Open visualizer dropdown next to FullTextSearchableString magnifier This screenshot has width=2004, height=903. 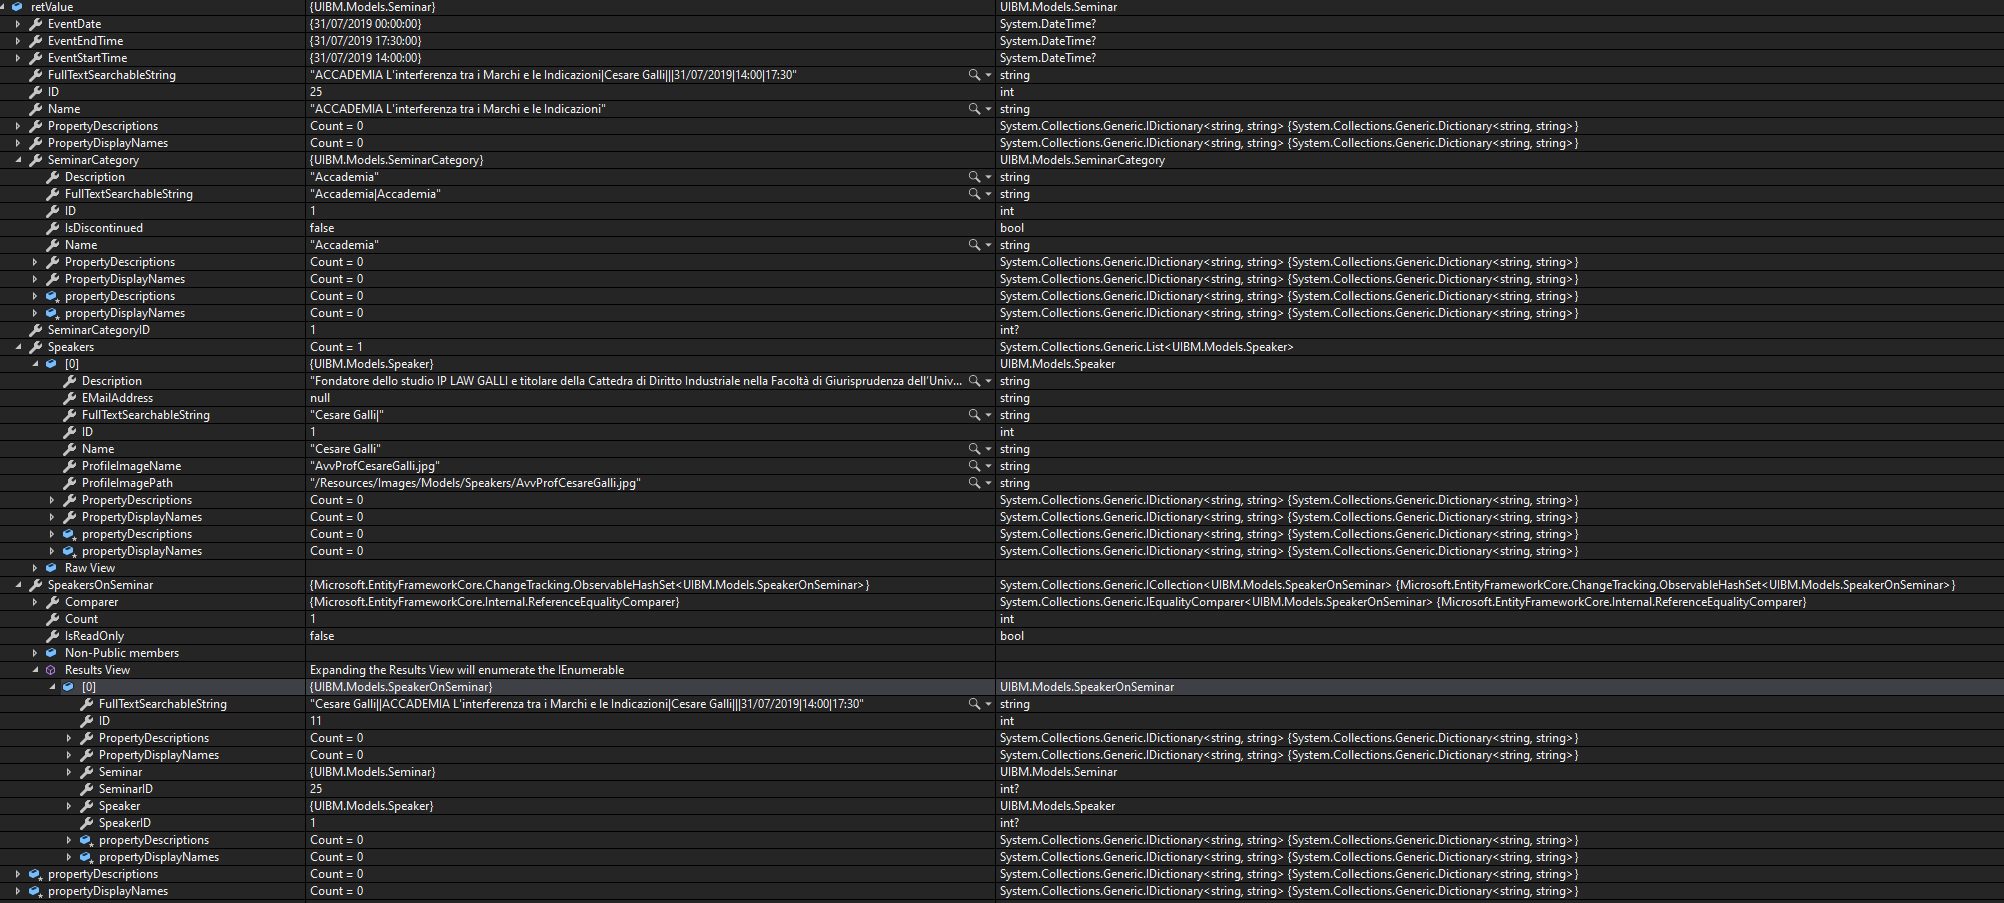coord(989,74)
